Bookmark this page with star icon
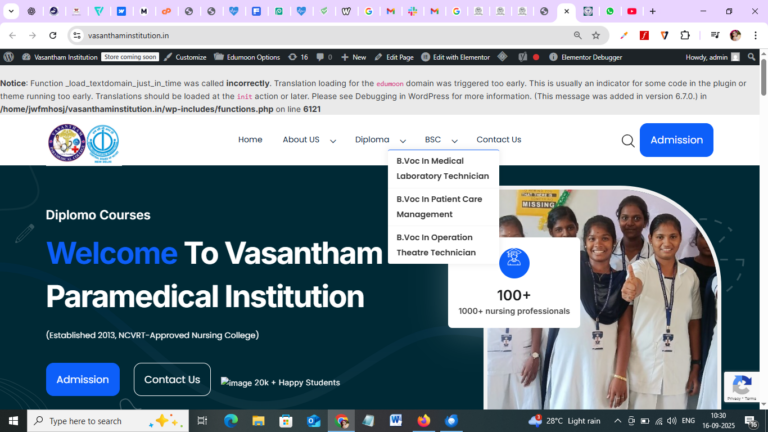Screen dimensions: 768x432 596,35
